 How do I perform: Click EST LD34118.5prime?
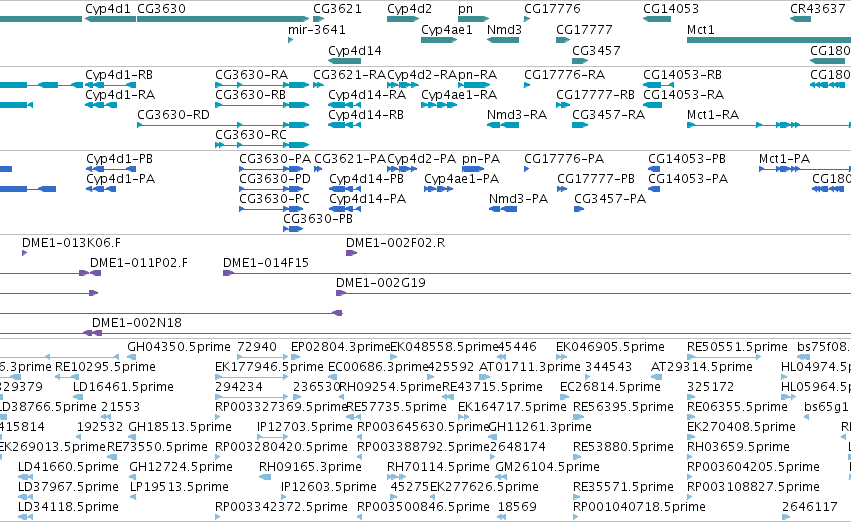[x=68, y=507]
